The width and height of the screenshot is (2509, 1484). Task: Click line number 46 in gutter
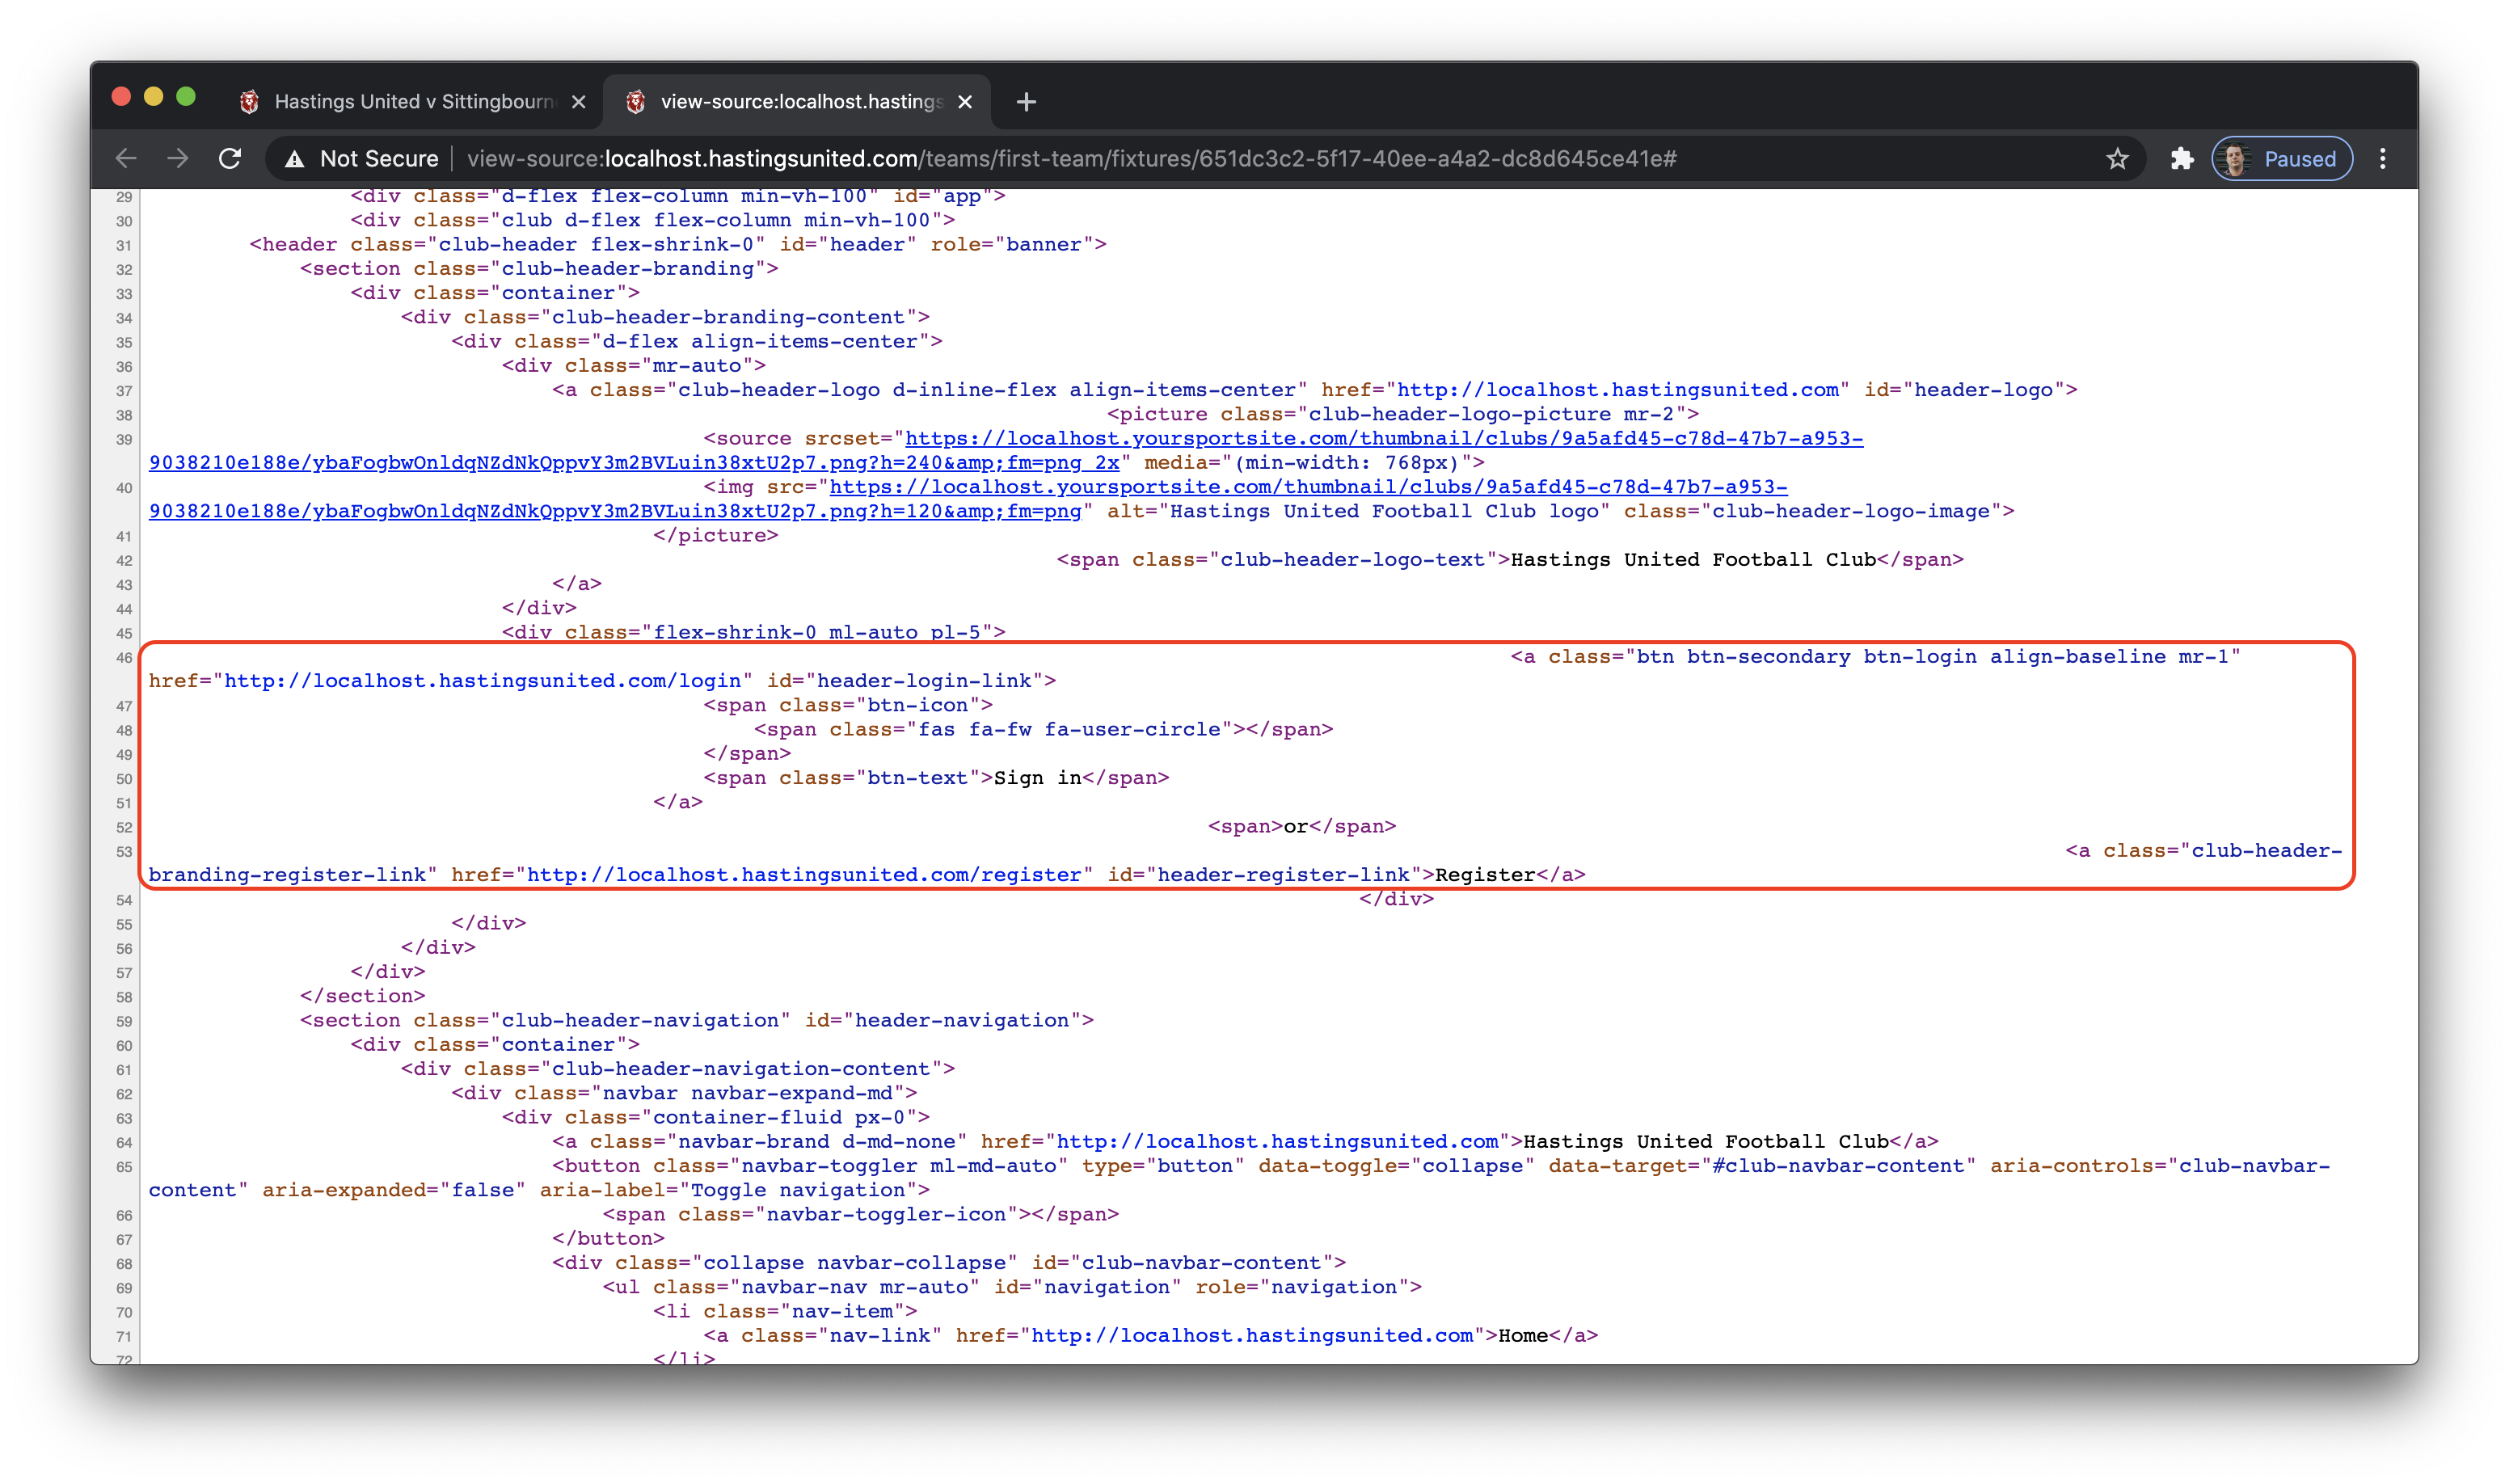124,658
